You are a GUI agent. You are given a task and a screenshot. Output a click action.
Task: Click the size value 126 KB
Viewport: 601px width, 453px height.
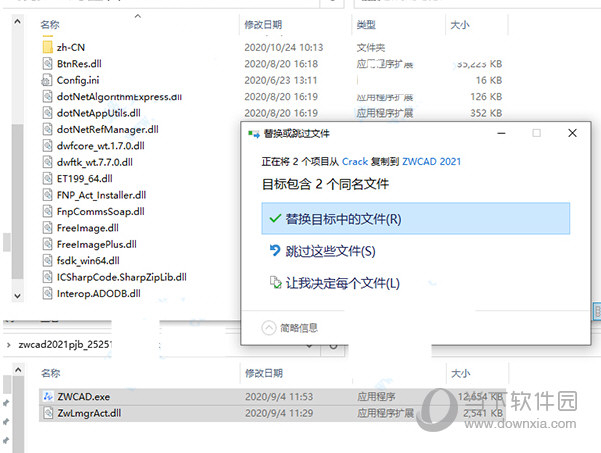pyautogui.click(x=486, y=97)
